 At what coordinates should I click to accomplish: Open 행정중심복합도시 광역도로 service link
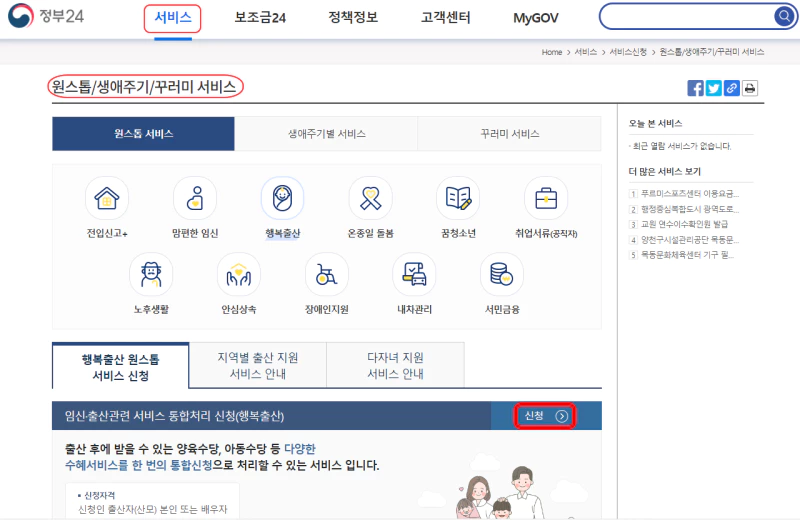tap(690, 209)
